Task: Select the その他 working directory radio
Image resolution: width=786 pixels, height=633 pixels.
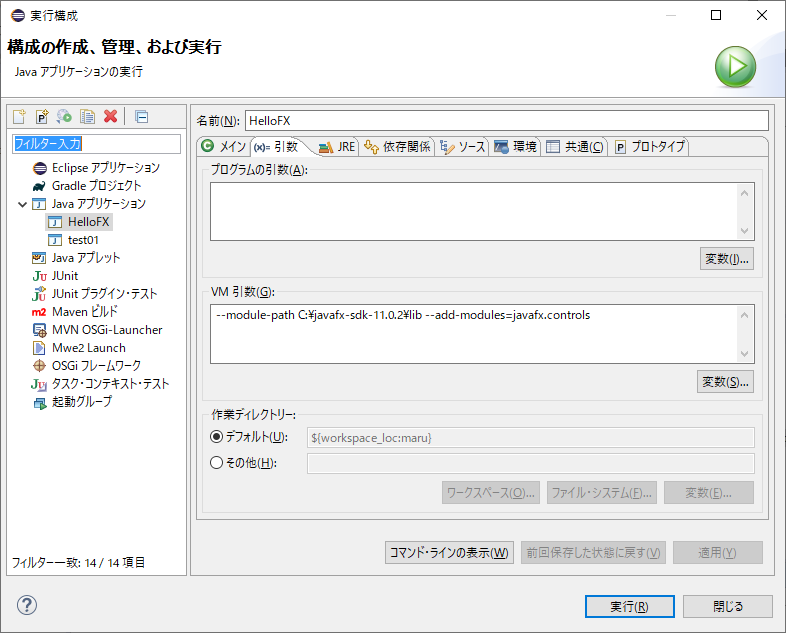Action: pos(217,462)
